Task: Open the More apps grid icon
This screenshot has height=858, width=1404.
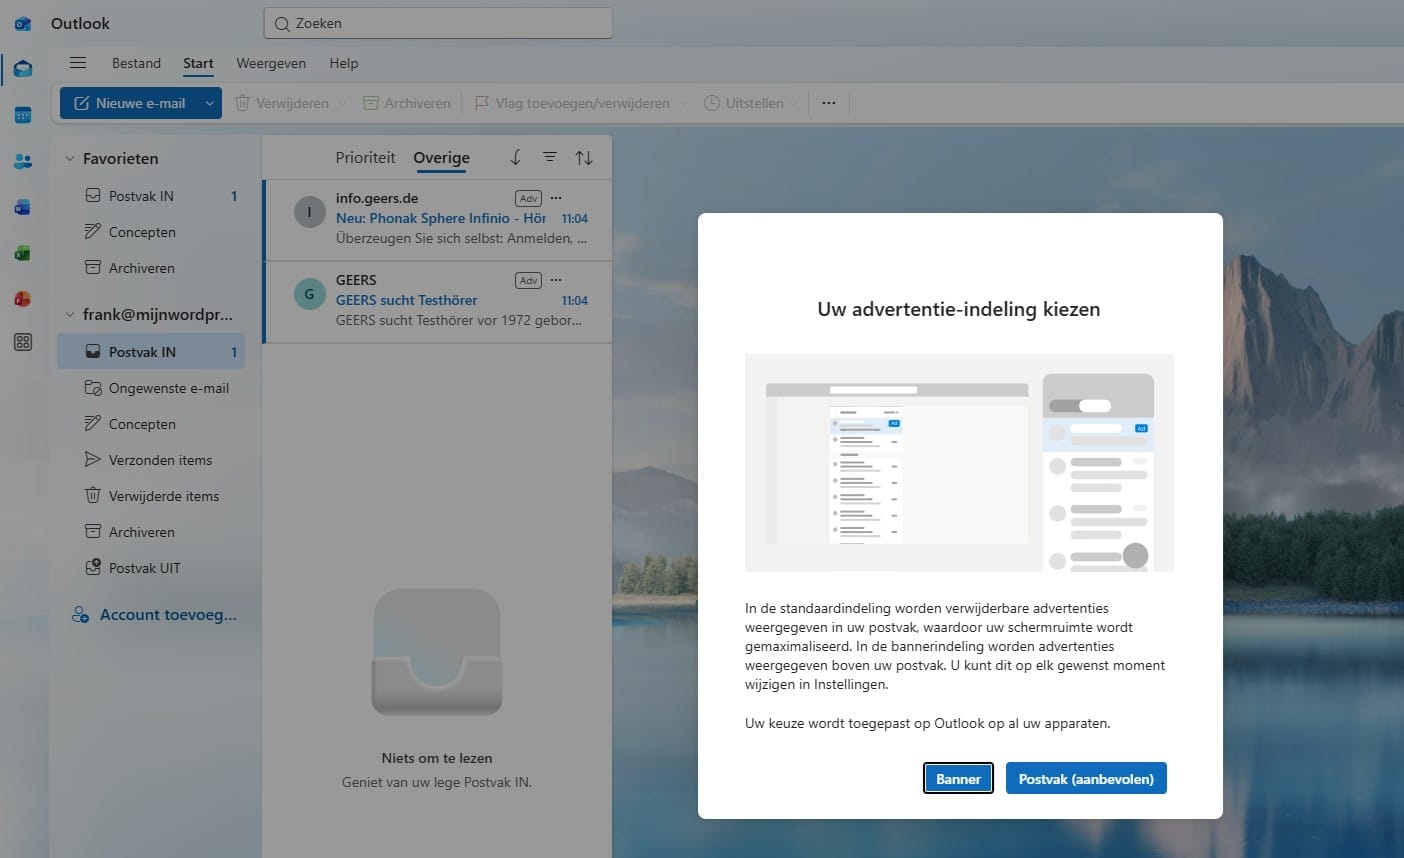Action: point(23,342)
